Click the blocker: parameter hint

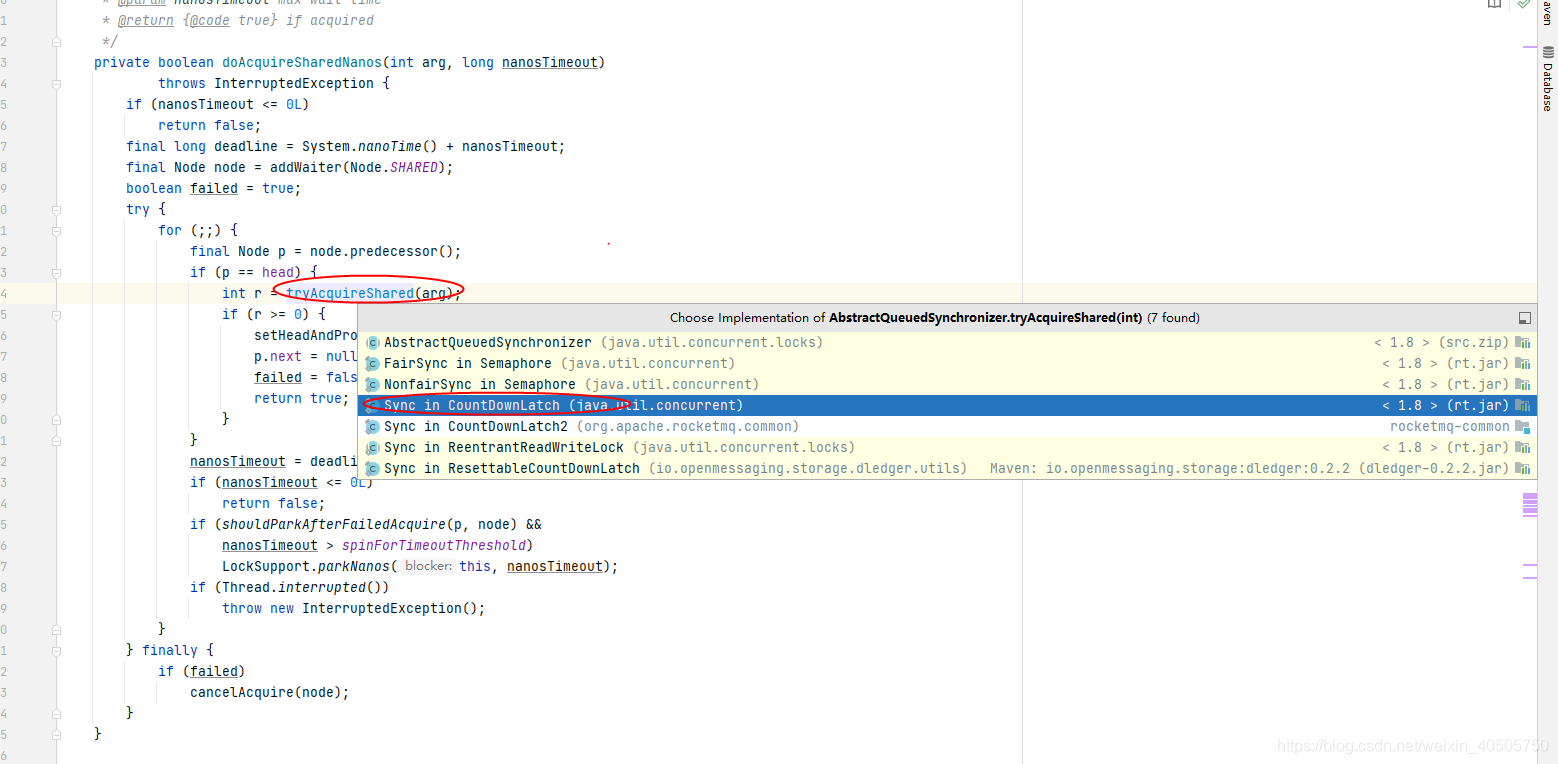(x=429, y=567)
